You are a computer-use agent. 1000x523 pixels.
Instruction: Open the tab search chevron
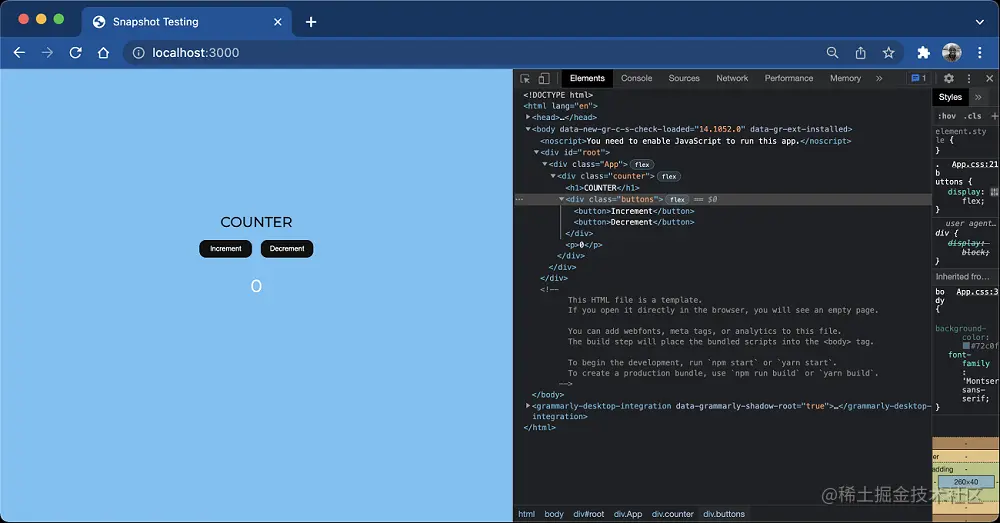(980, 22)
